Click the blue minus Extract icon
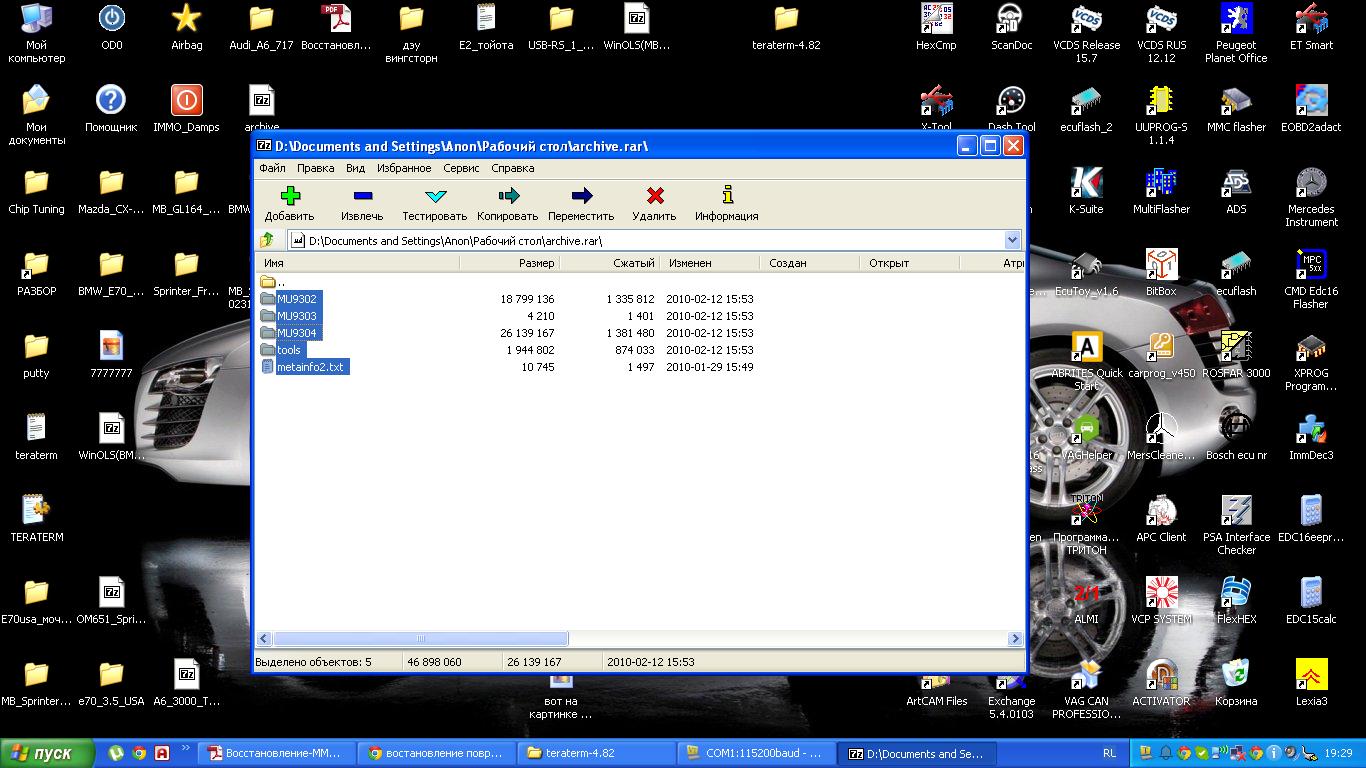The image size is (1366, 768). pos(362,196)
